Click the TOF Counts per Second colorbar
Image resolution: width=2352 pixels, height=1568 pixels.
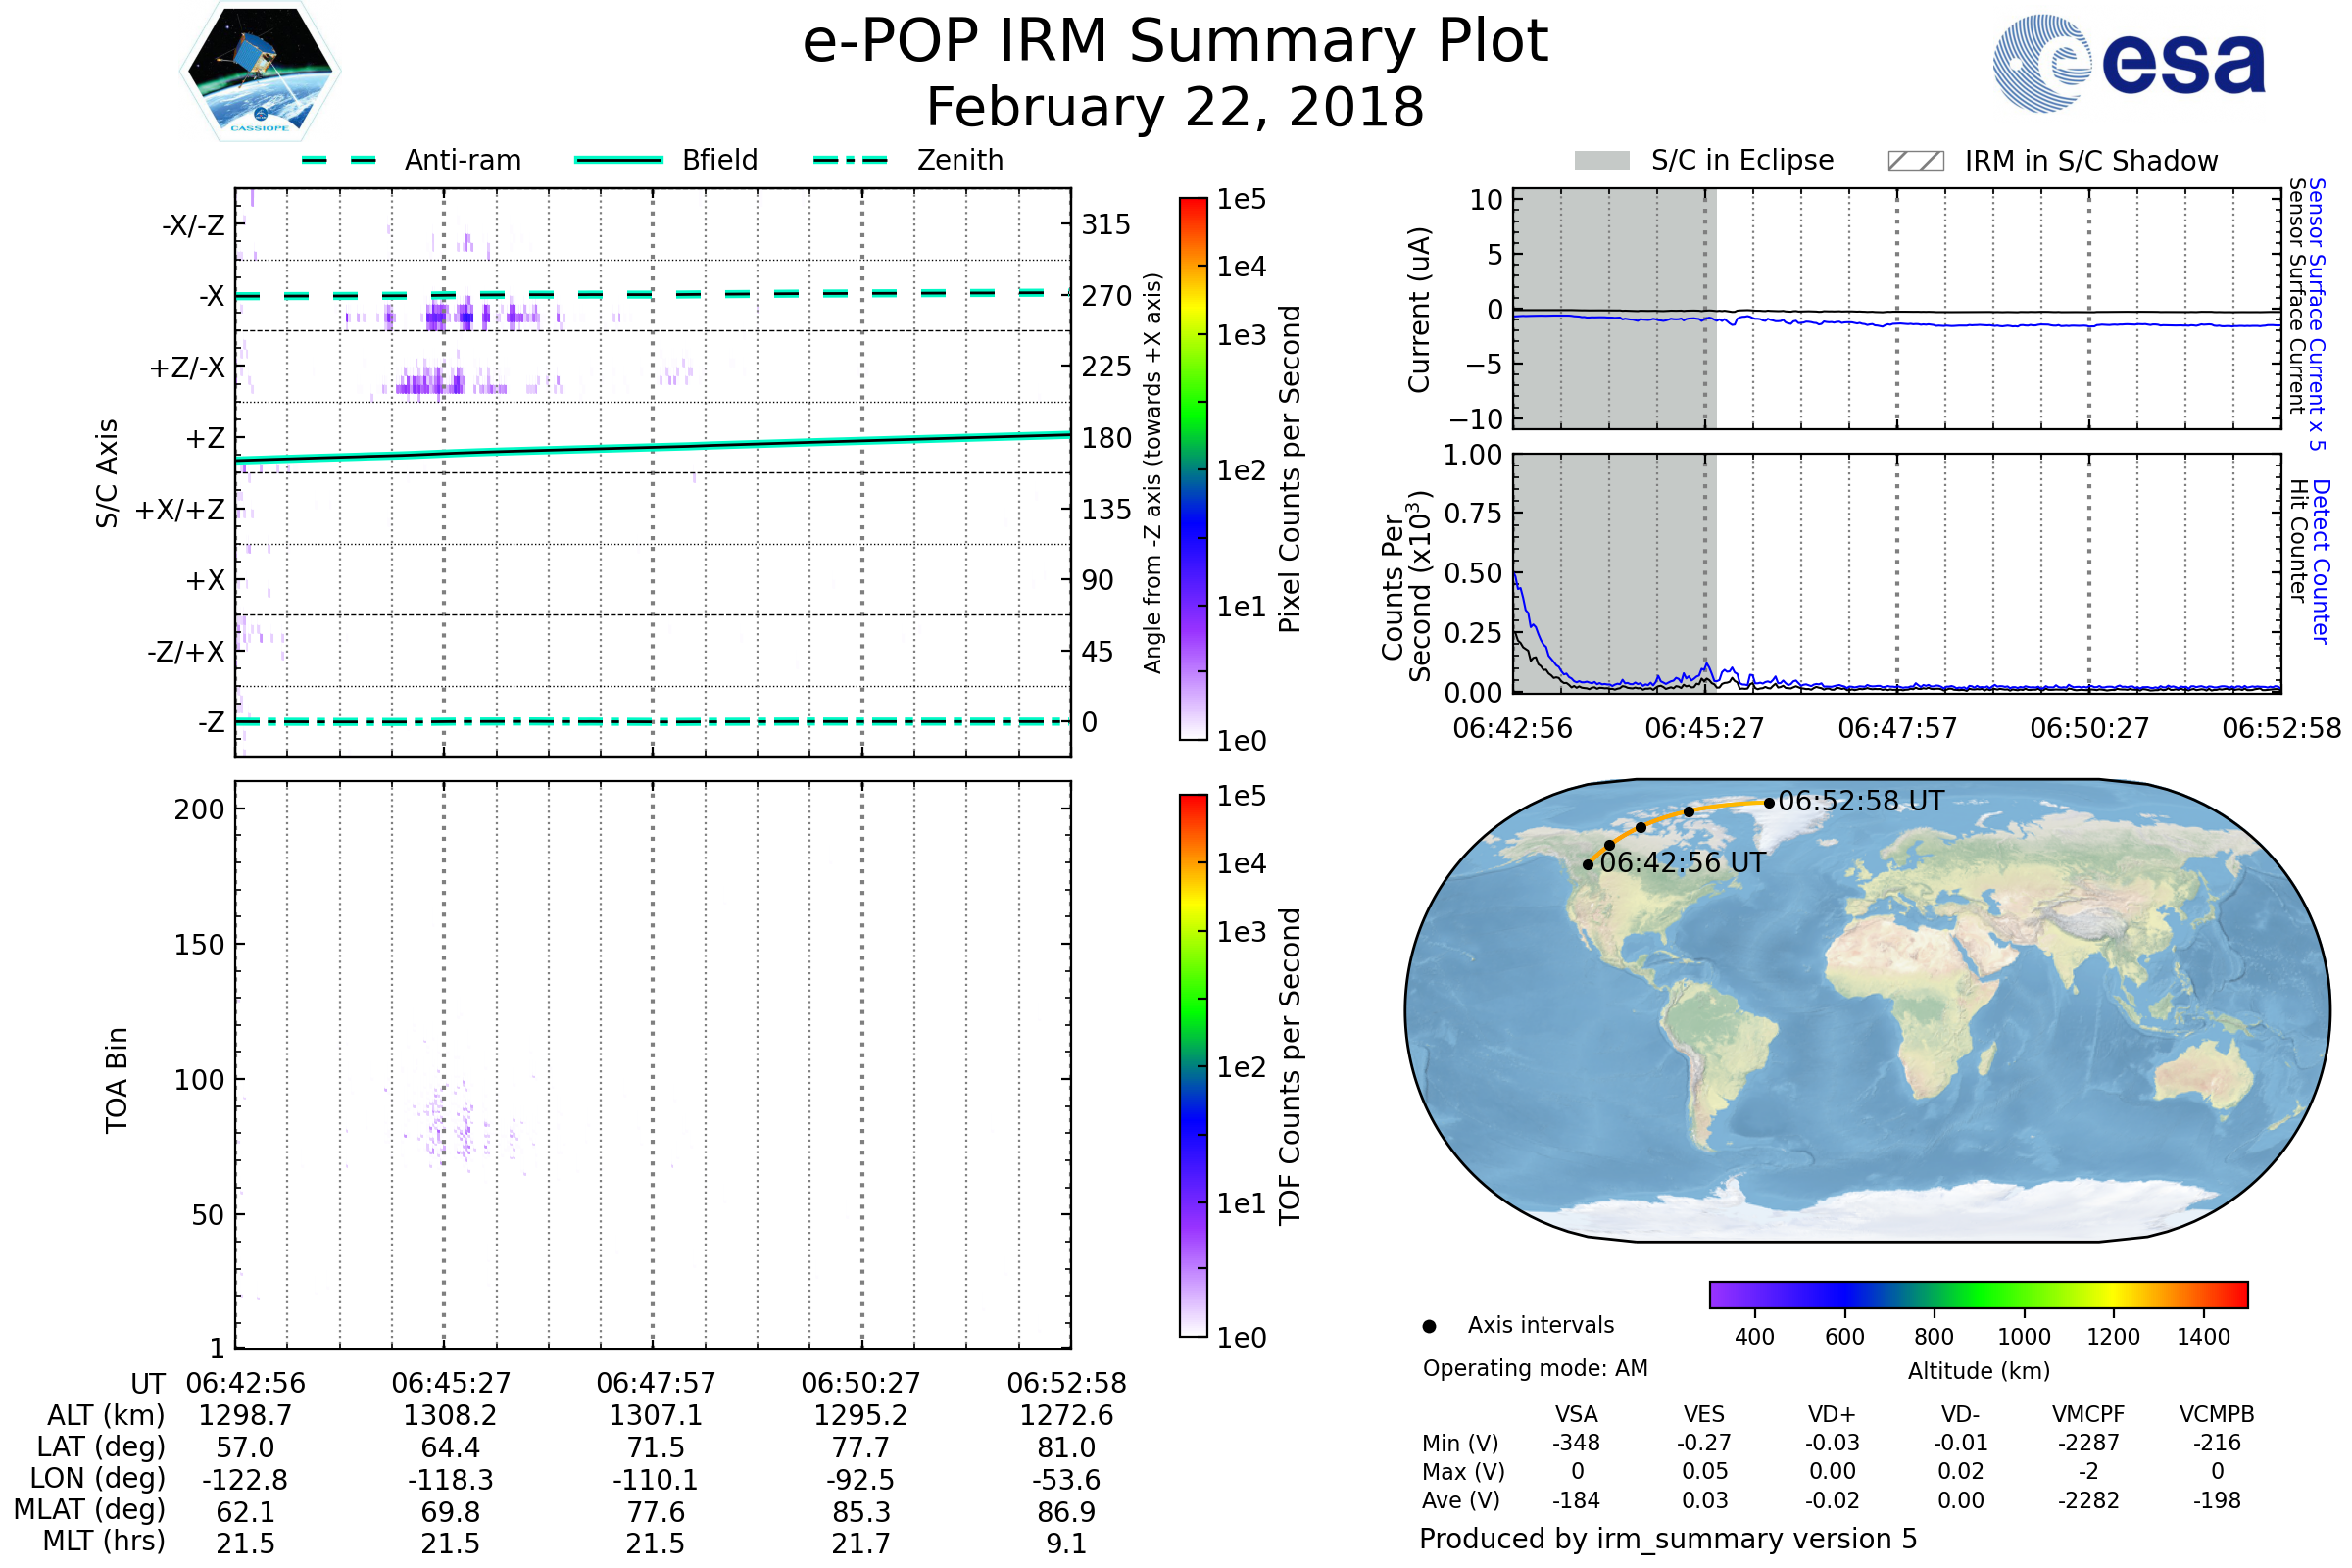(x=1193, y=1066)
